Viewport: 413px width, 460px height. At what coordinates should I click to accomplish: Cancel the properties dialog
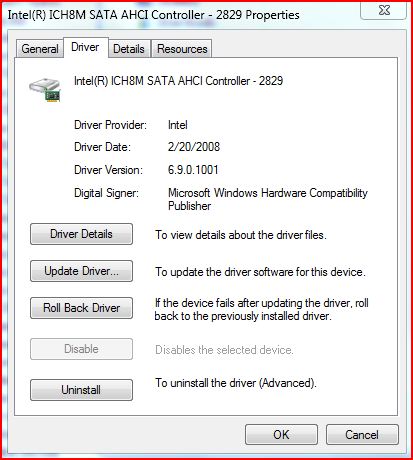click(x=362, y=435)
